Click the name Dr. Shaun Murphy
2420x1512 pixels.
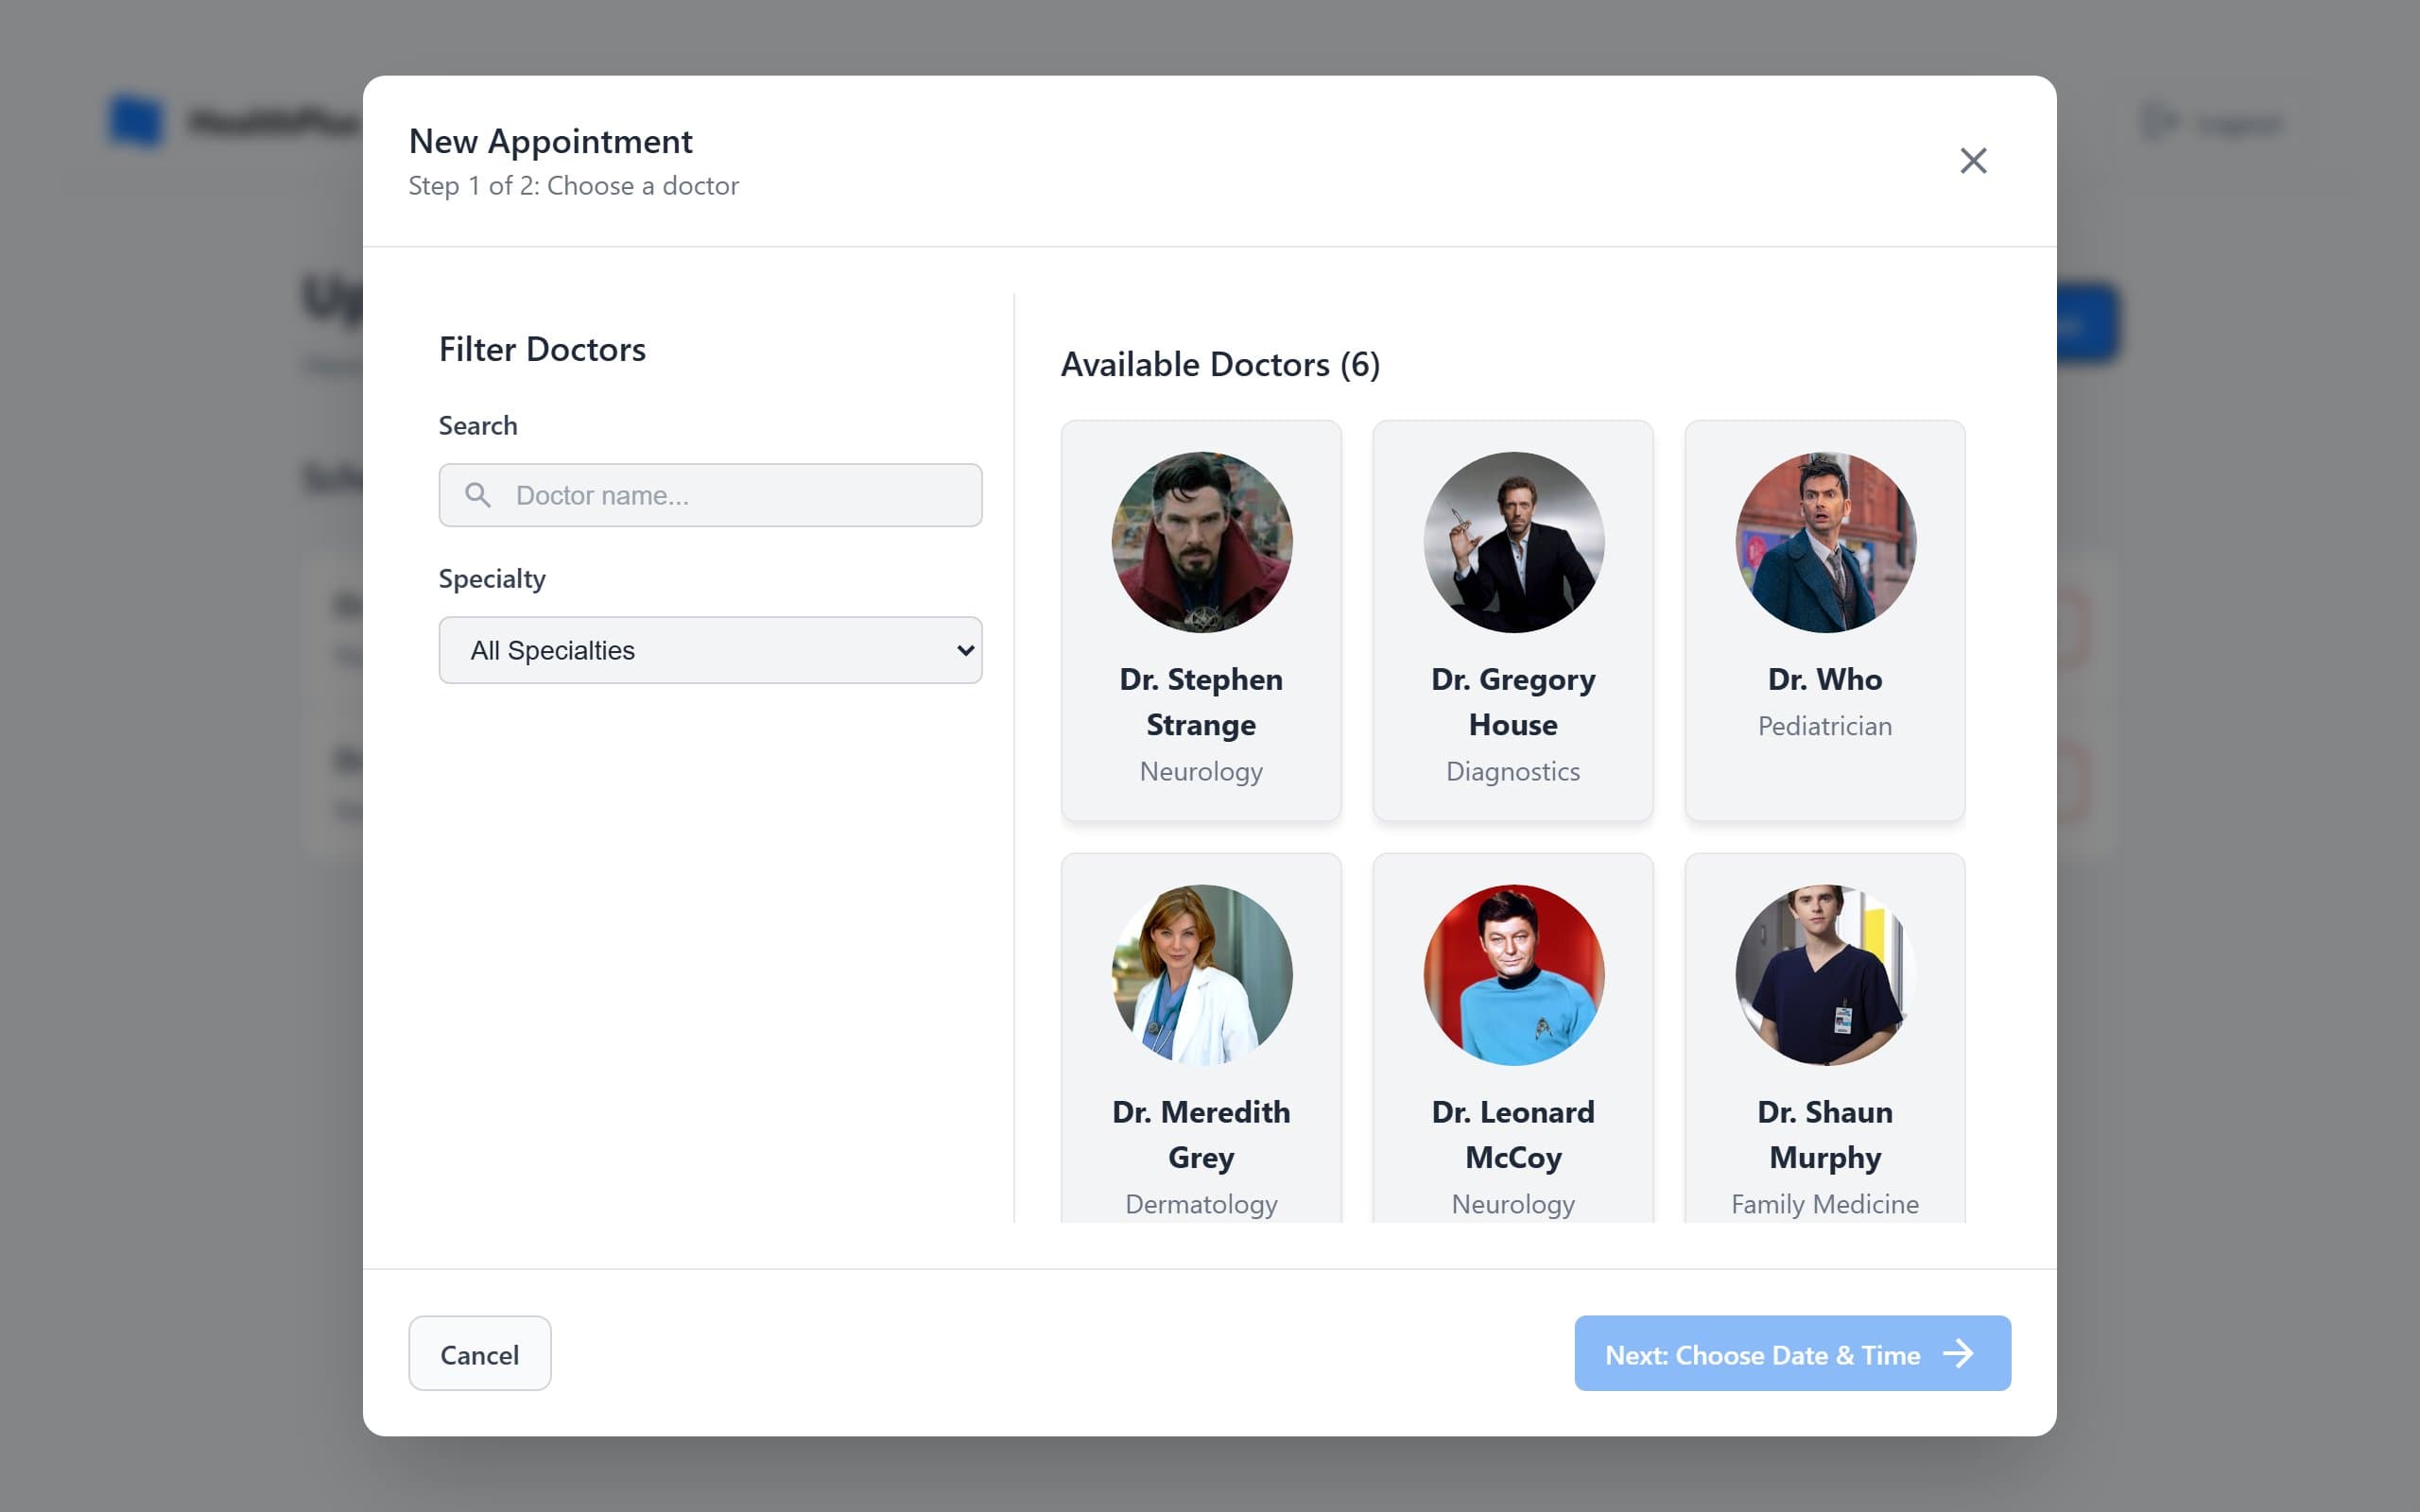click(x=1825, y=1135)
